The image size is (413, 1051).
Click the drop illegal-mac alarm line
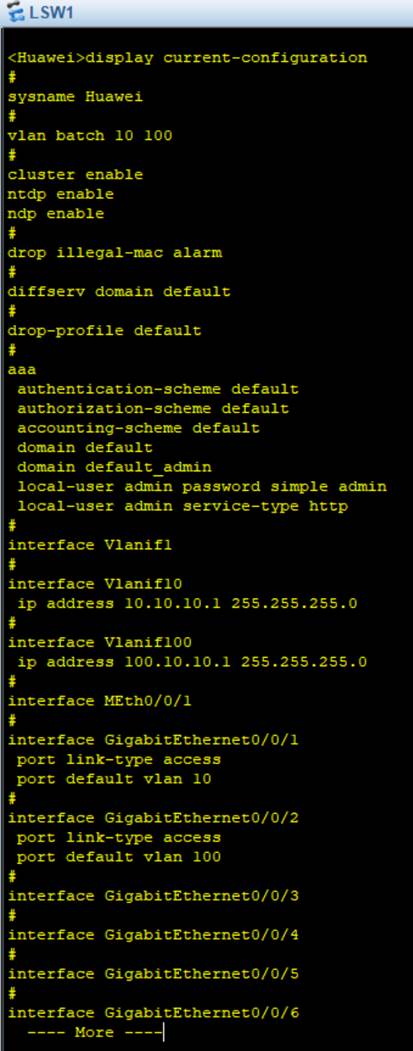point(115,253)
